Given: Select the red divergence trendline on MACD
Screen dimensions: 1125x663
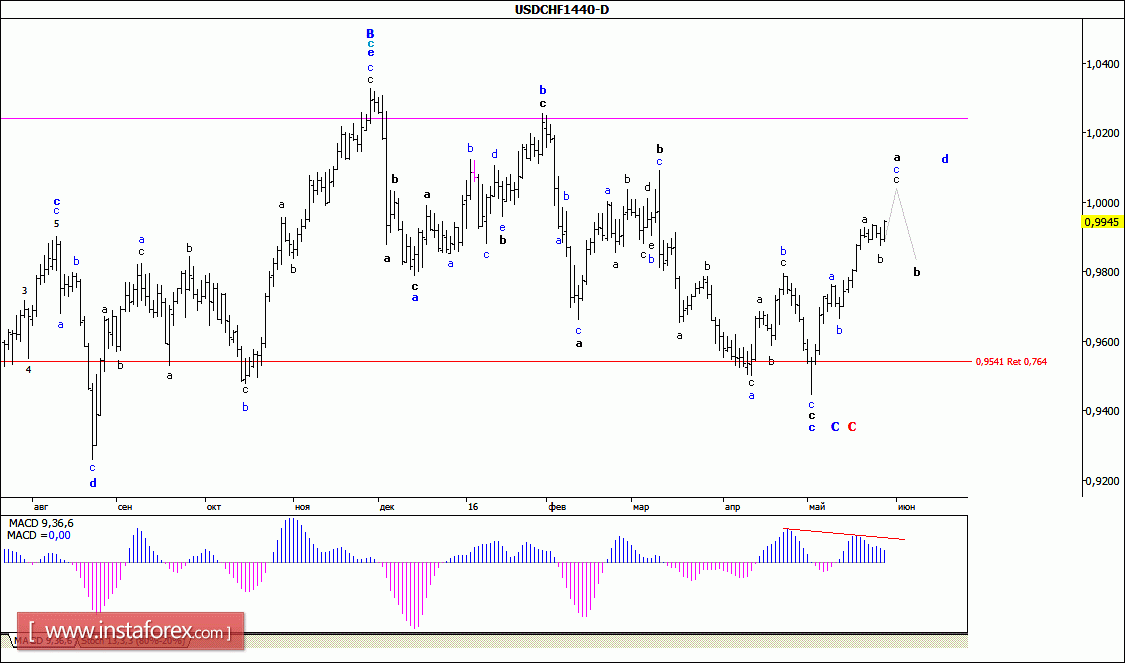Looking at the screenshot, I should [843, 534].
